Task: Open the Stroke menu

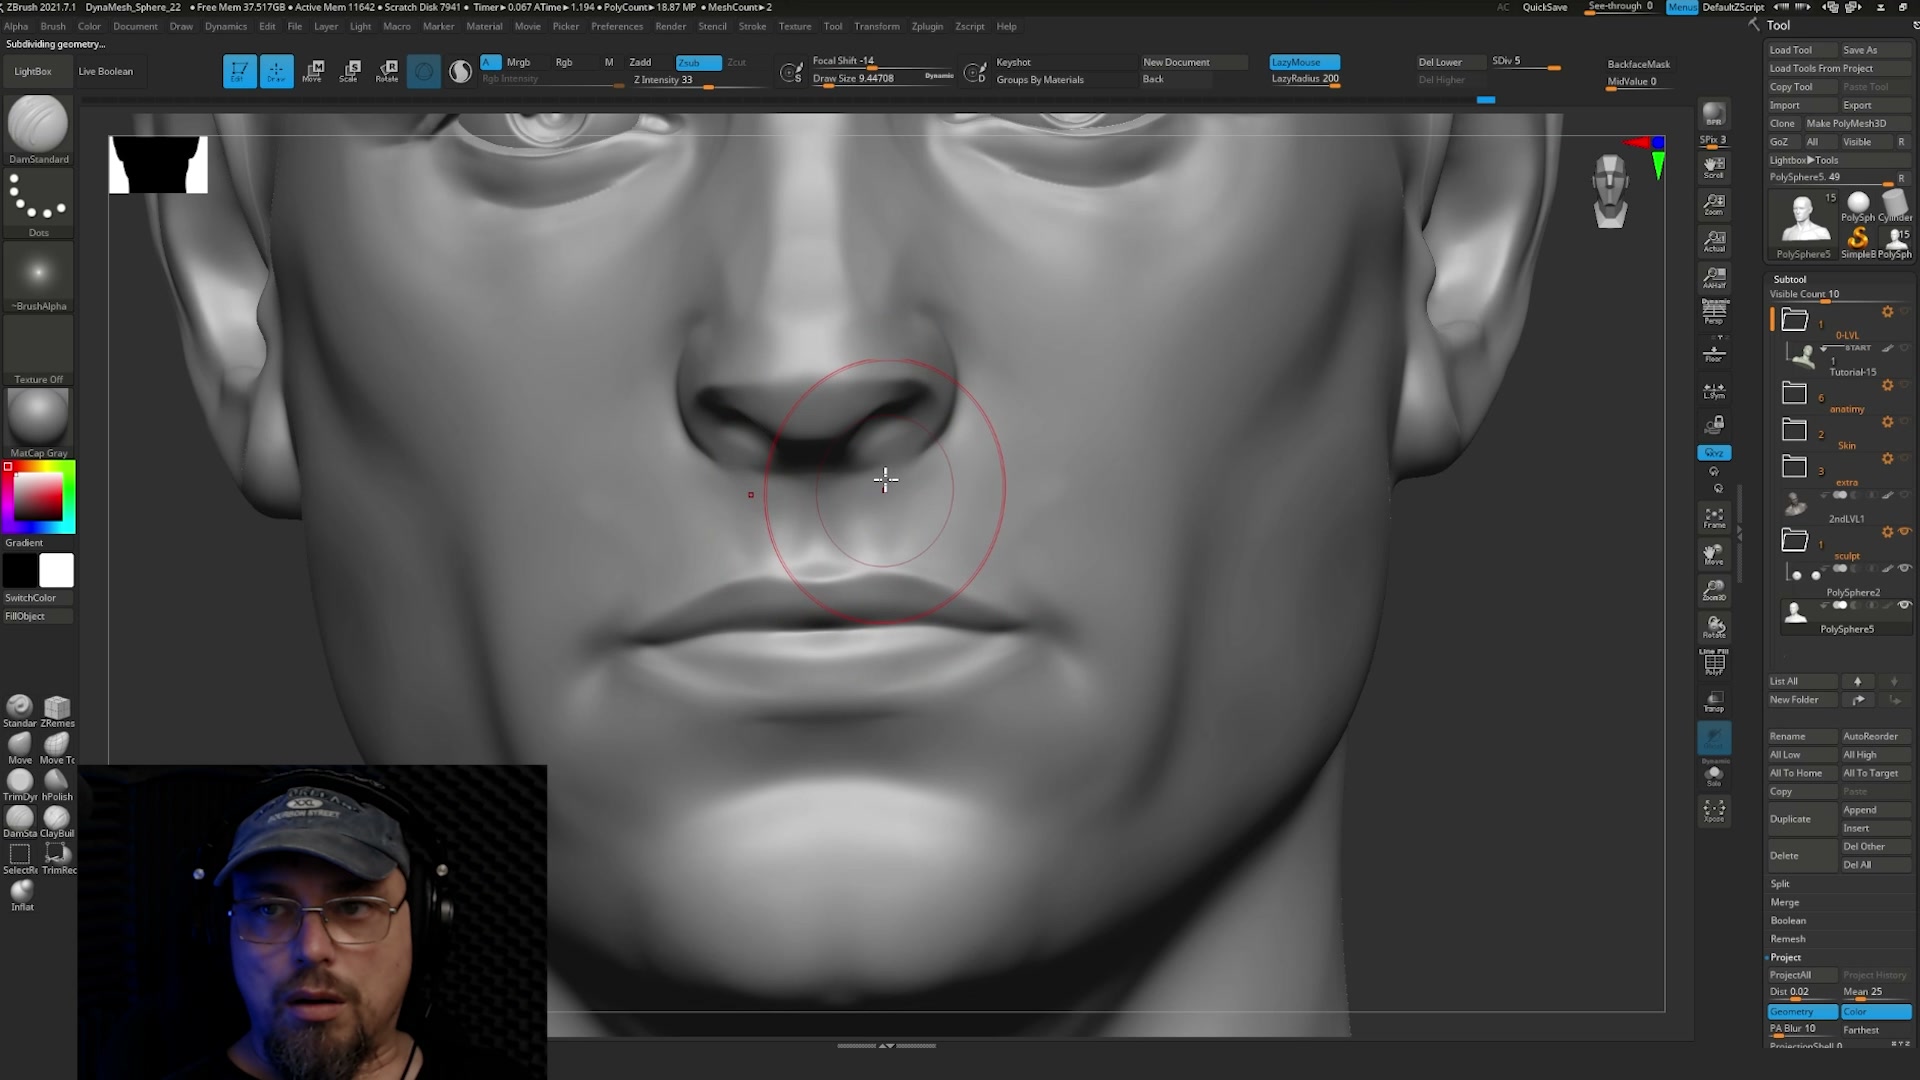Action: [x=752, y=26]
